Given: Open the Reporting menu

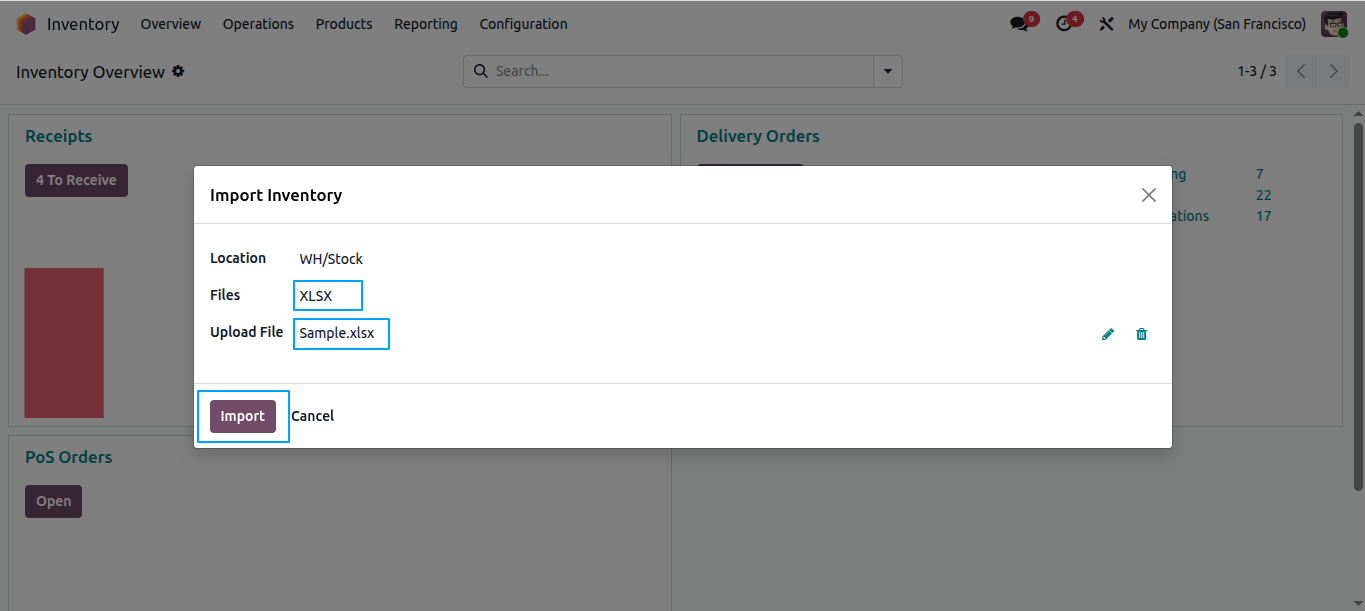Looking at the screenshot, I should click(426, 24).
